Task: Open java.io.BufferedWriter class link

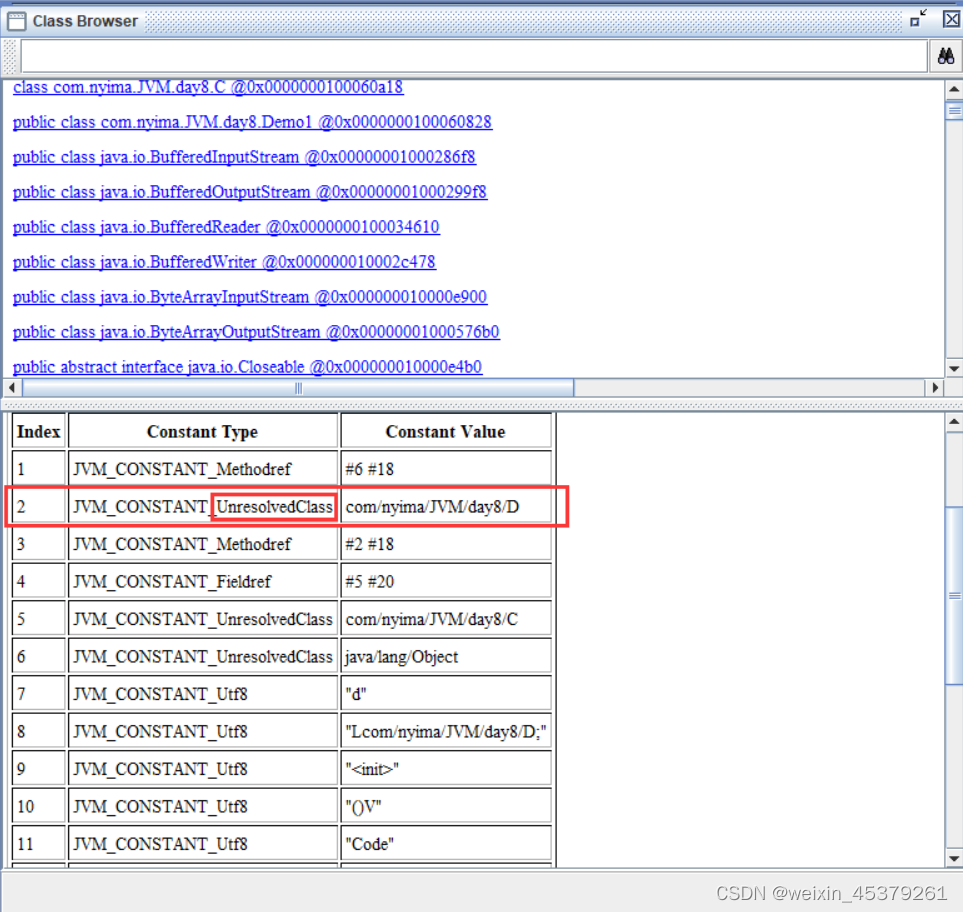Action: pyautogui.click(x=224, y=262)
